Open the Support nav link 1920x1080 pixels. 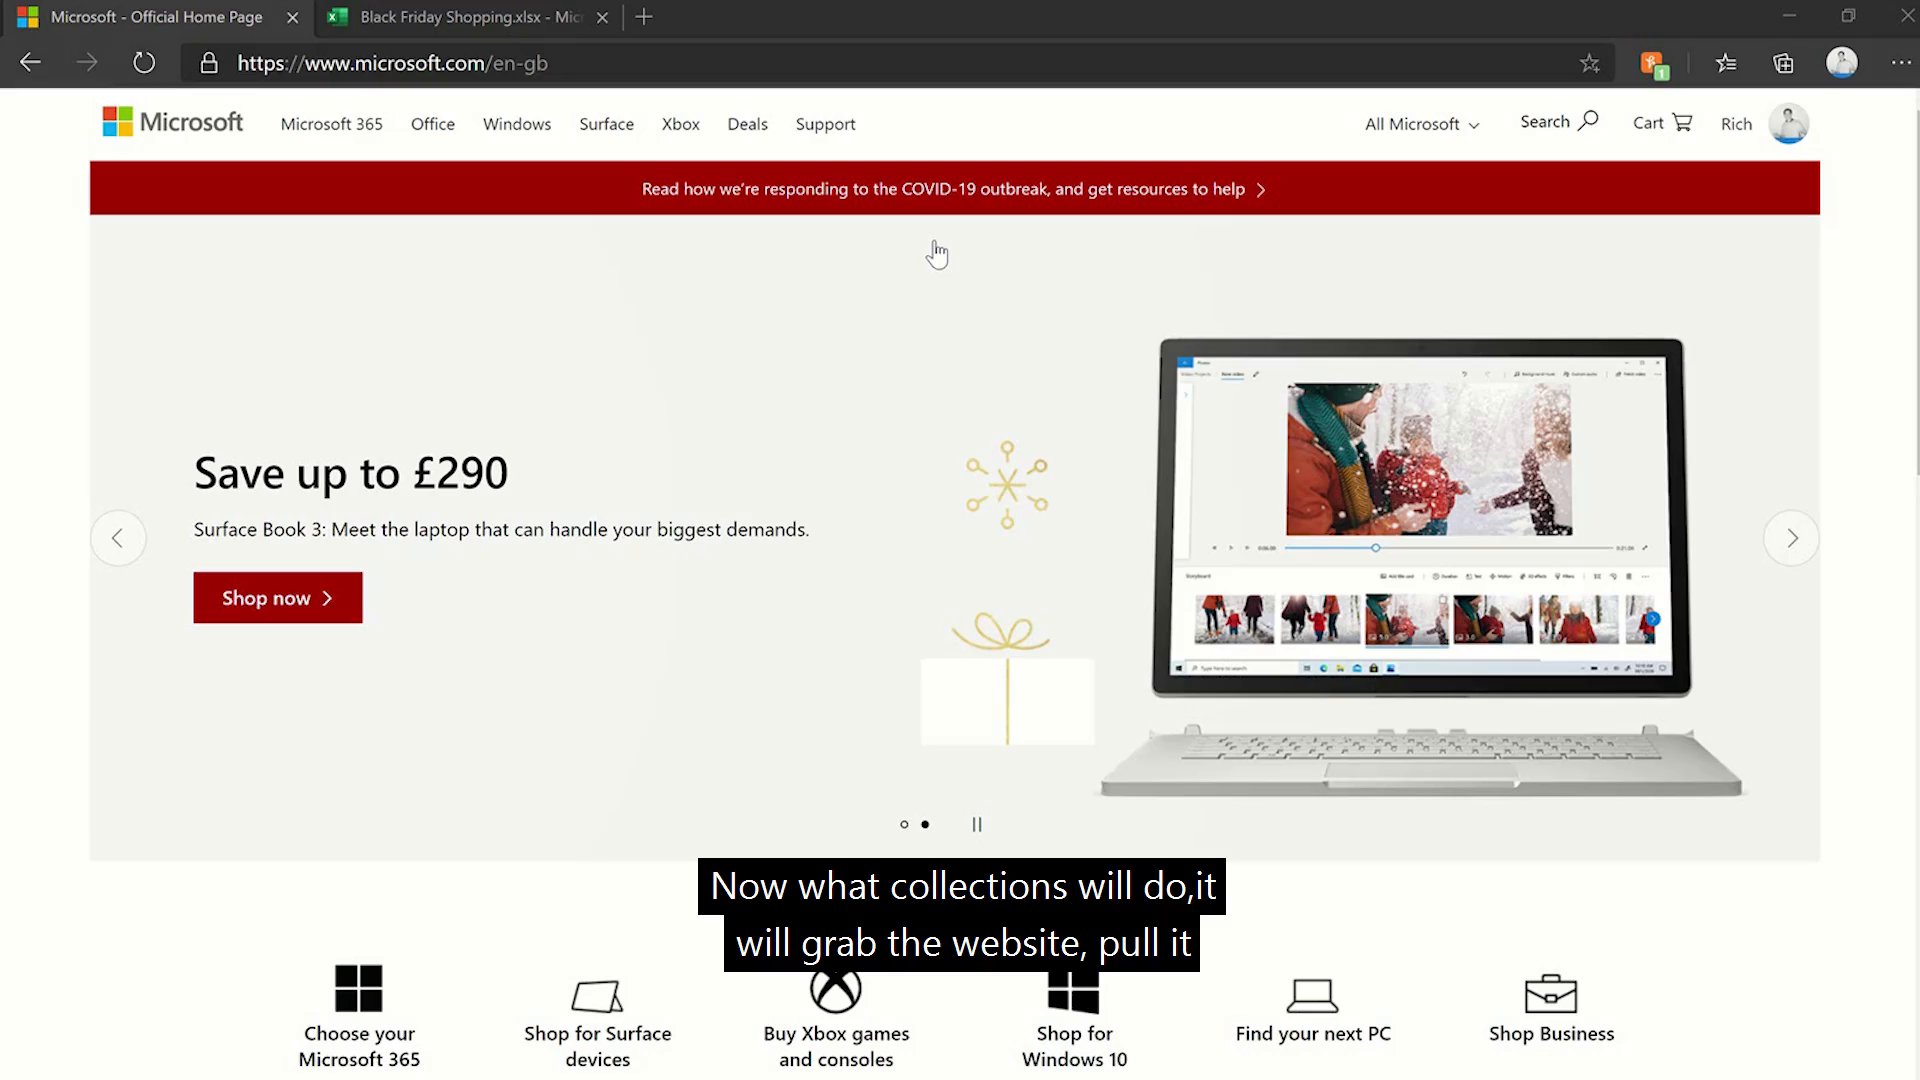(x=825, y=124)
